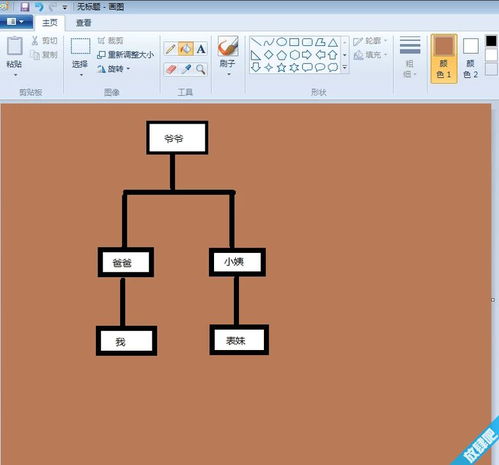Choose the Four-point star shape

pos(269,67)
